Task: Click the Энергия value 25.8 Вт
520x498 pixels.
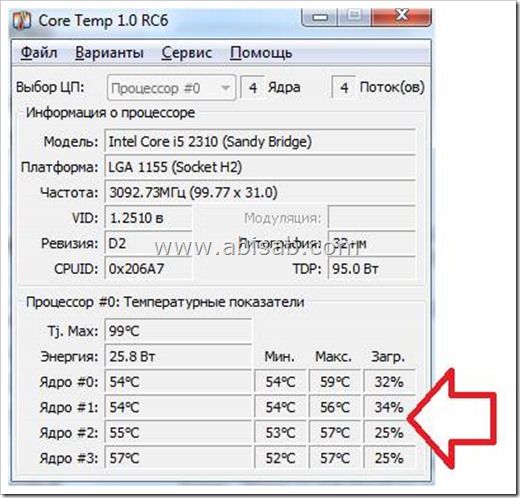Action: (178, 356)
